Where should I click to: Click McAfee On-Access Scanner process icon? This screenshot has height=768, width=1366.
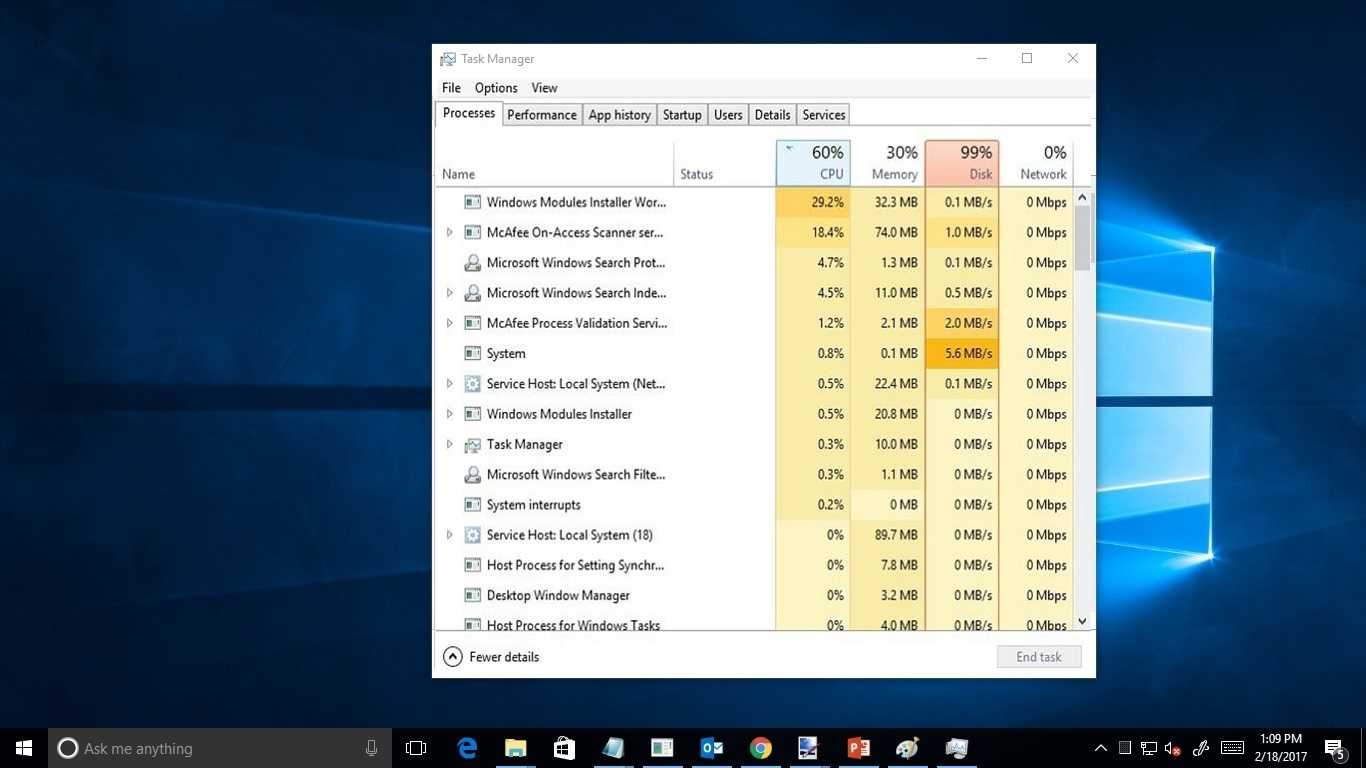tap(473, 232)
